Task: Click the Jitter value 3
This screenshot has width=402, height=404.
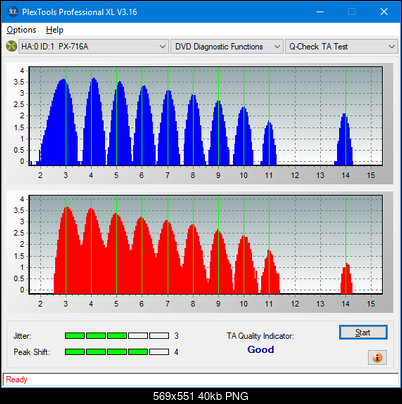Action: coord(176,336)
